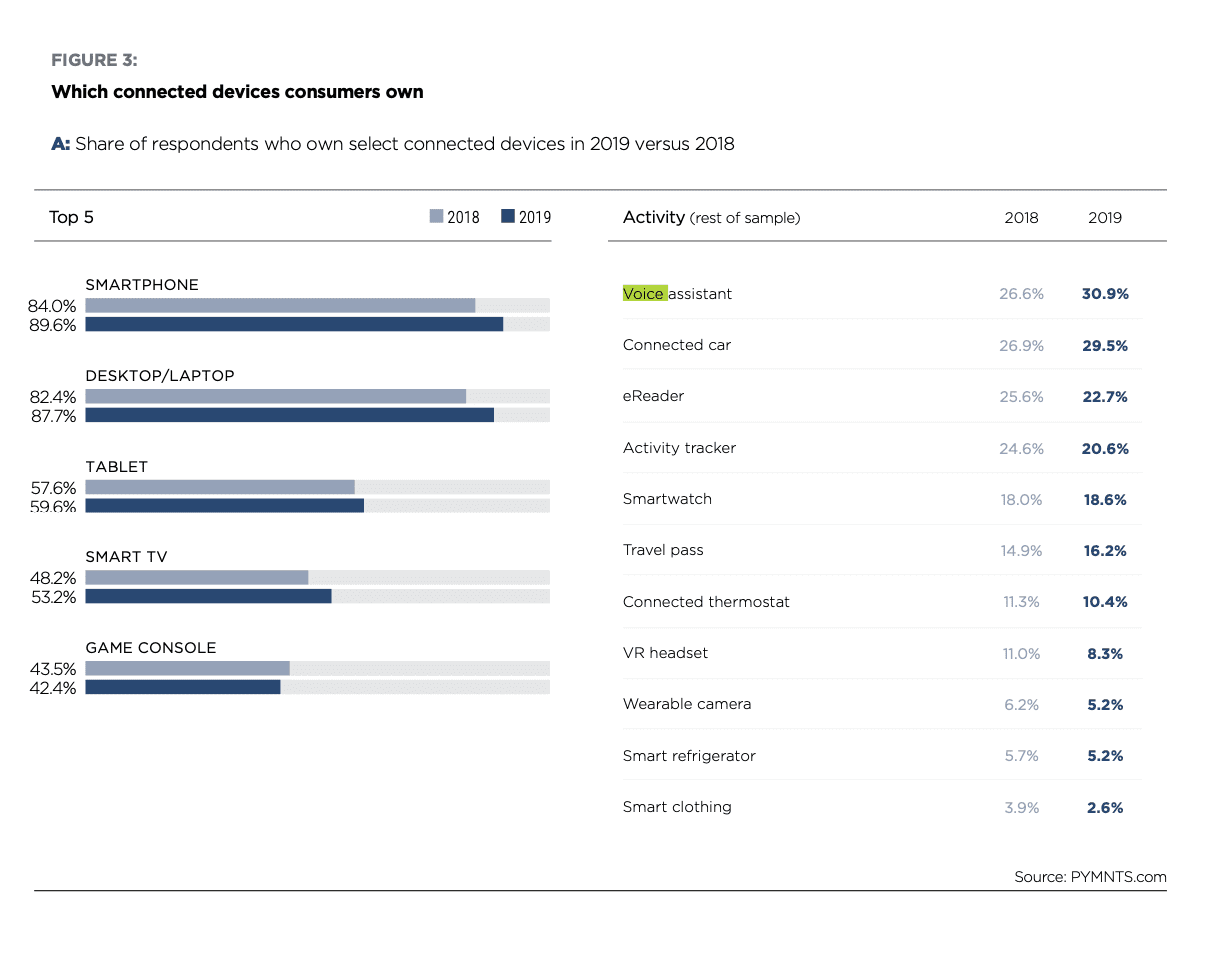Click the Source: PYMNTS.com text
This screenshot has width=1216, height=954.
tap(1090, 877)
